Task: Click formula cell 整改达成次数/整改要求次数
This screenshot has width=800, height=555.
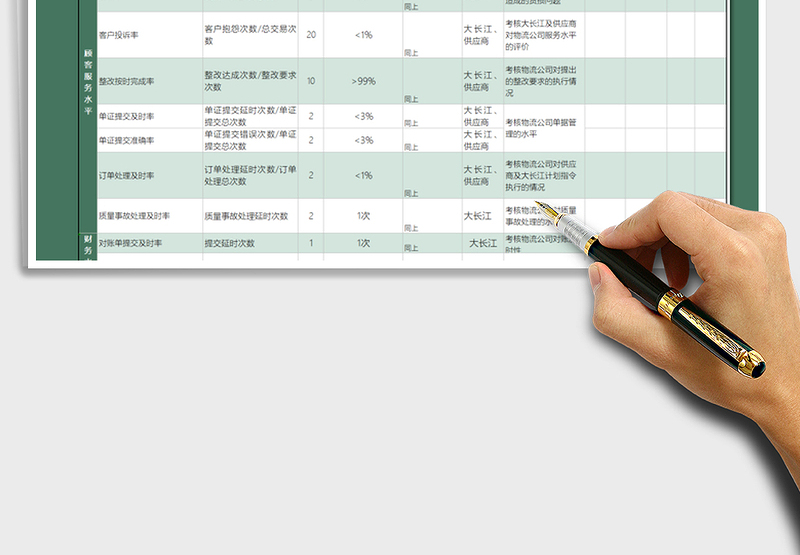Action: [249, 81]
